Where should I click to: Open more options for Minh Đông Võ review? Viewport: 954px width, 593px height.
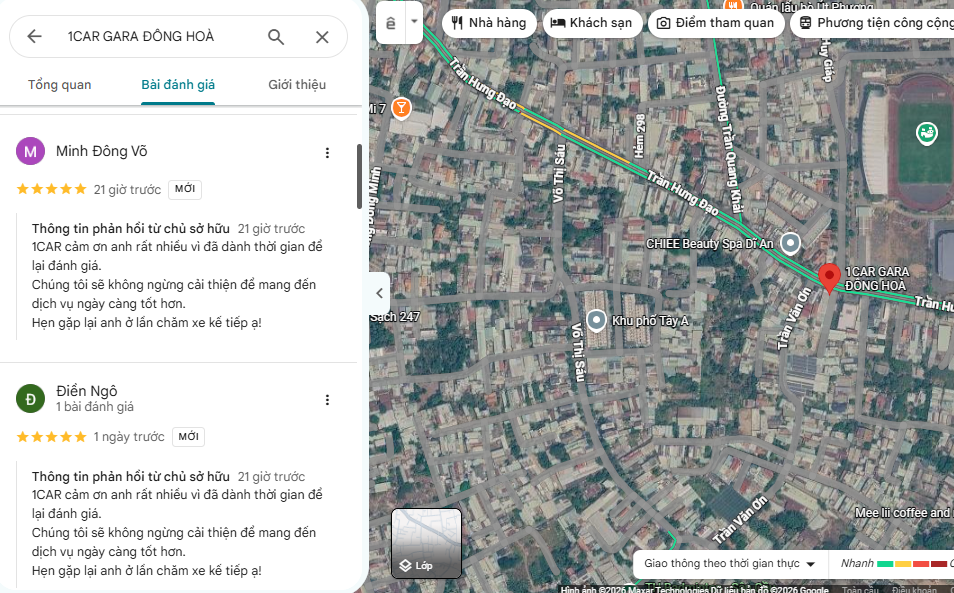pyautogui.click(x=327, y=153)
